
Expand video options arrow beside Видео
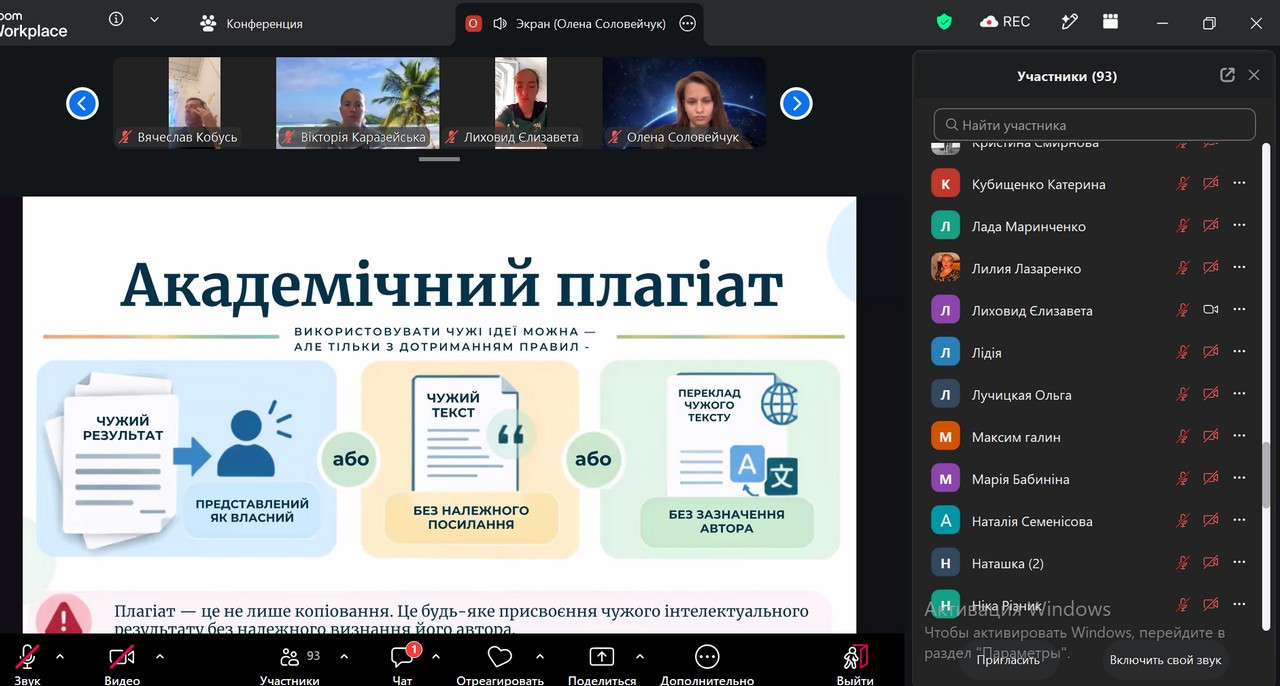pos(159,657)
